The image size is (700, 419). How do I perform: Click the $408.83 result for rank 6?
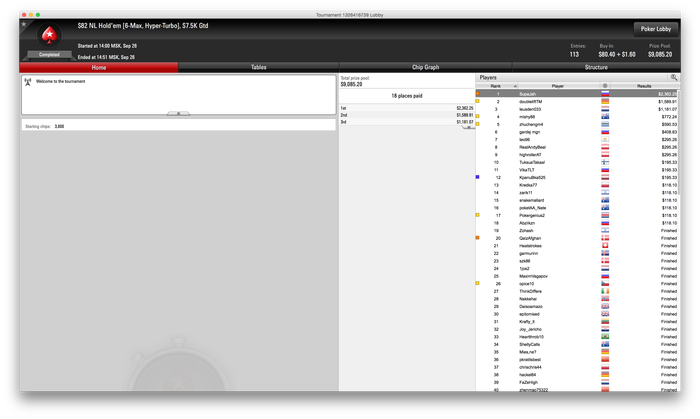coord(669,132)
